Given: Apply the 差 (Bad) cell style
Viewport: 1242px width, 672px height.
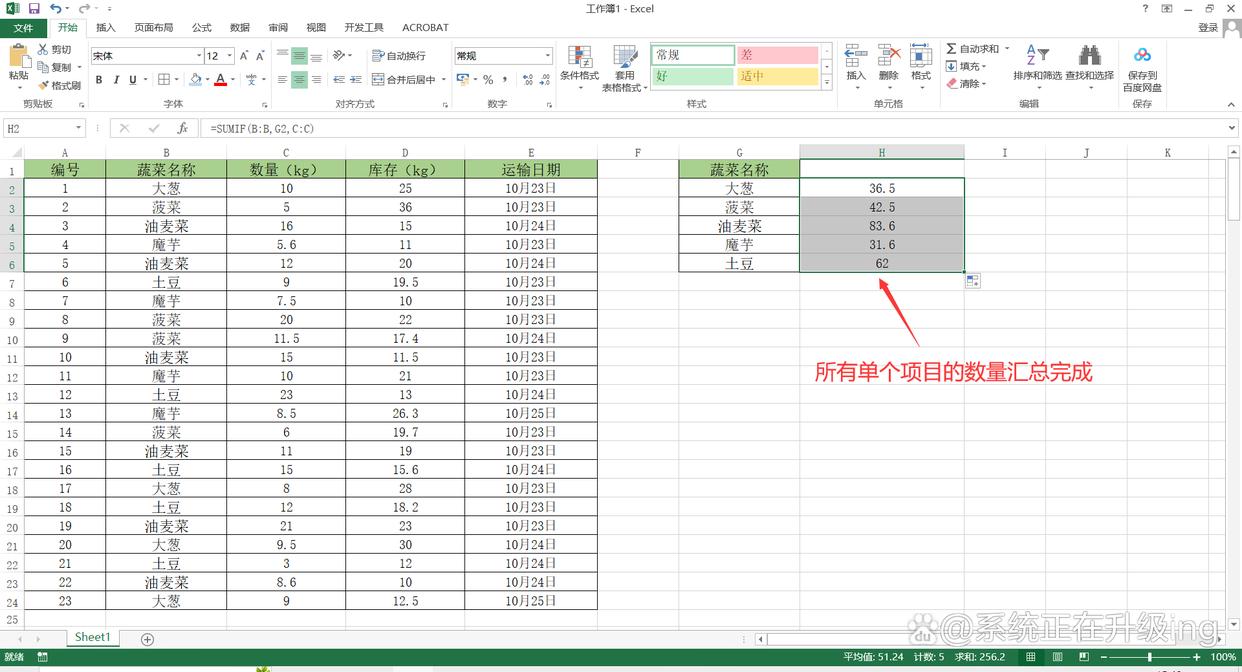Looking at the screenshot, I should click(777, 55).
